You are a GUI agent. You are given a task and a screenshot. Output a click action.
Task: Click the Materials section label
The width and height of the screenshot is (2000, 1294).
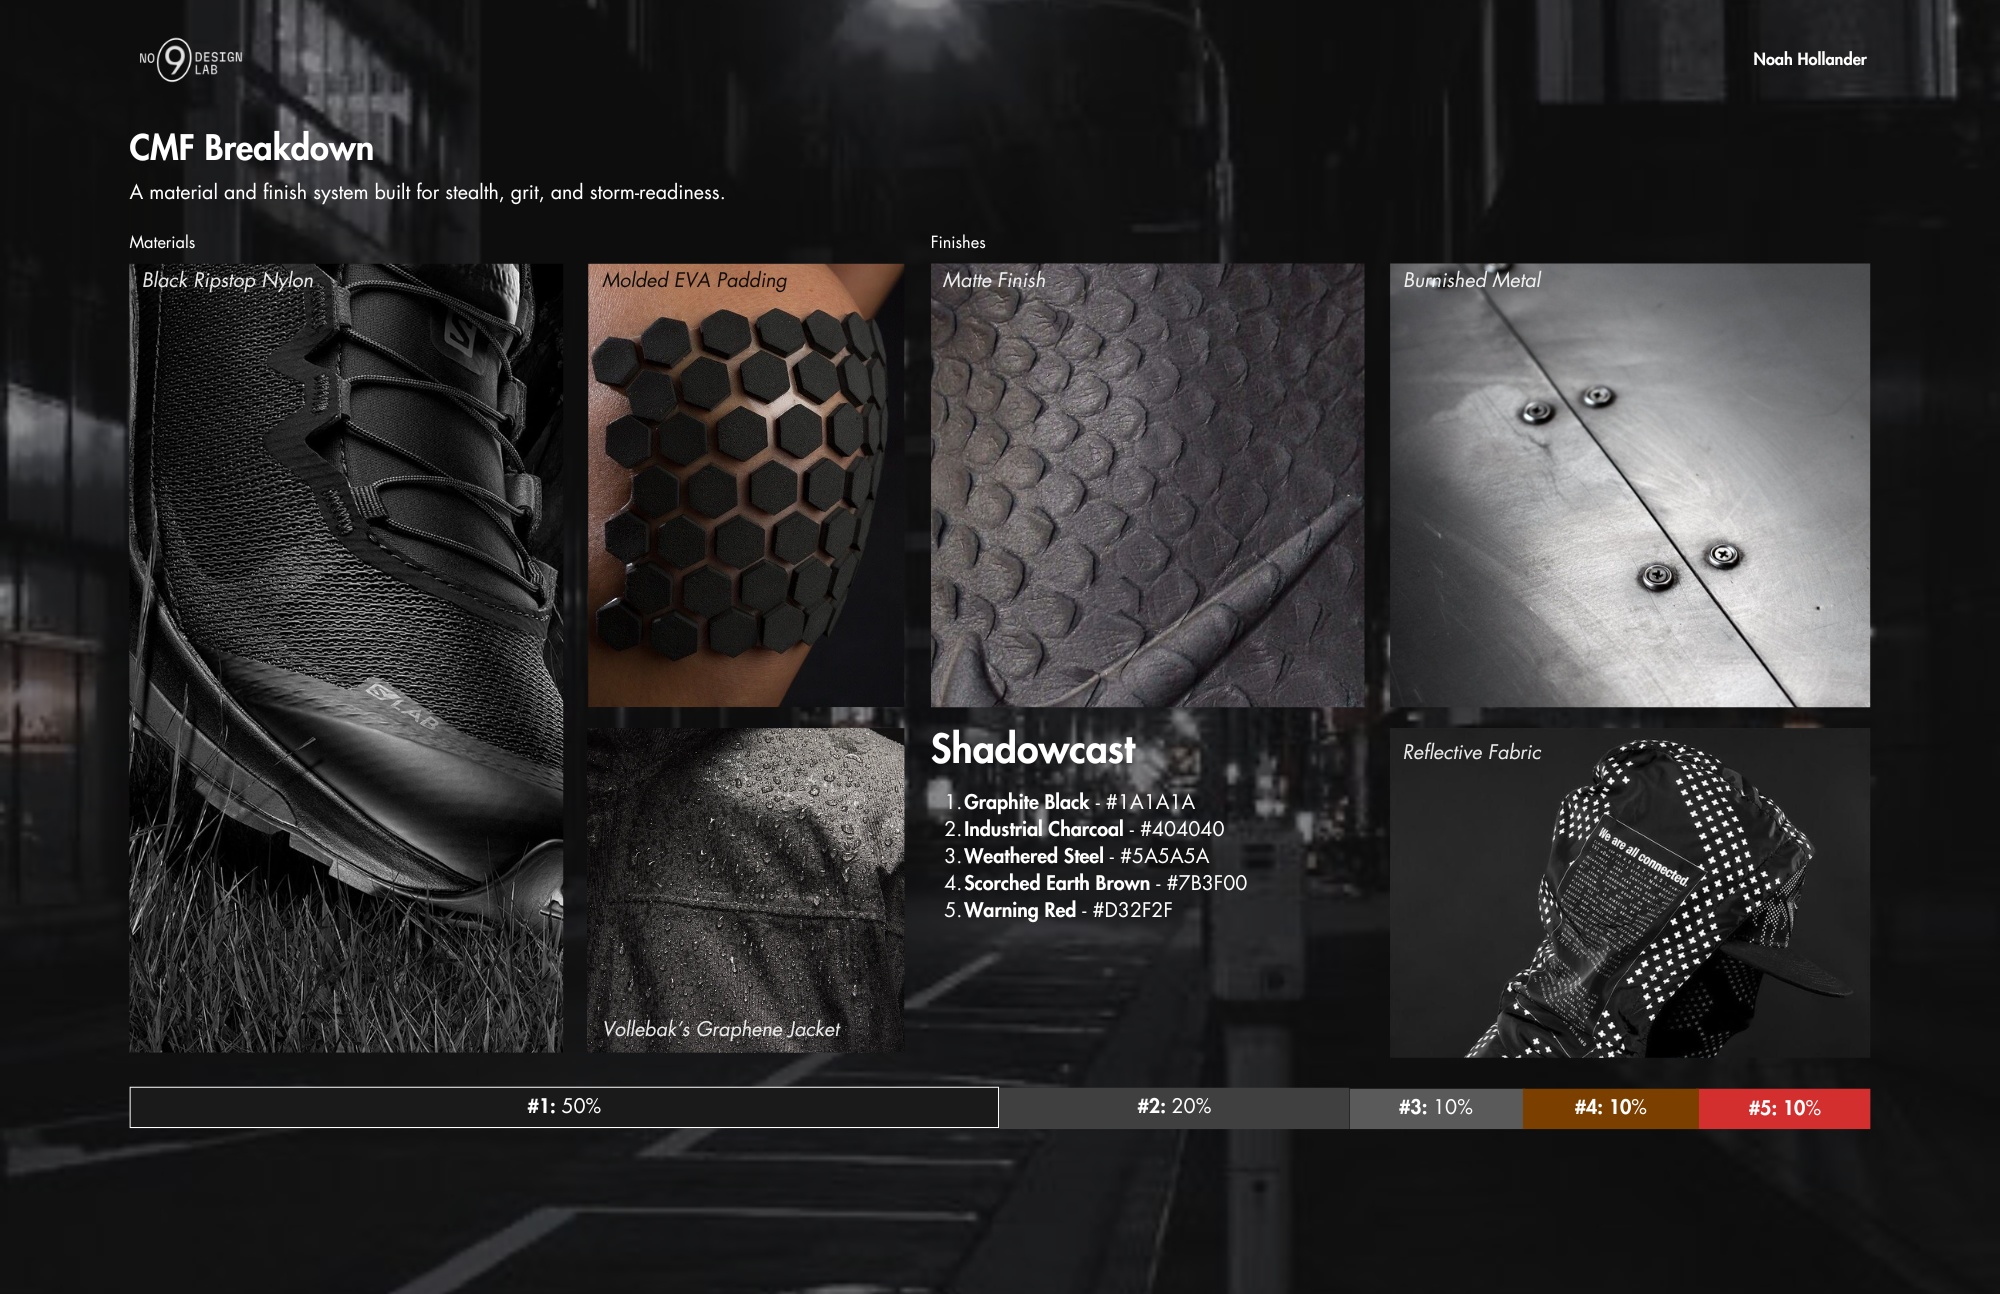162,242
